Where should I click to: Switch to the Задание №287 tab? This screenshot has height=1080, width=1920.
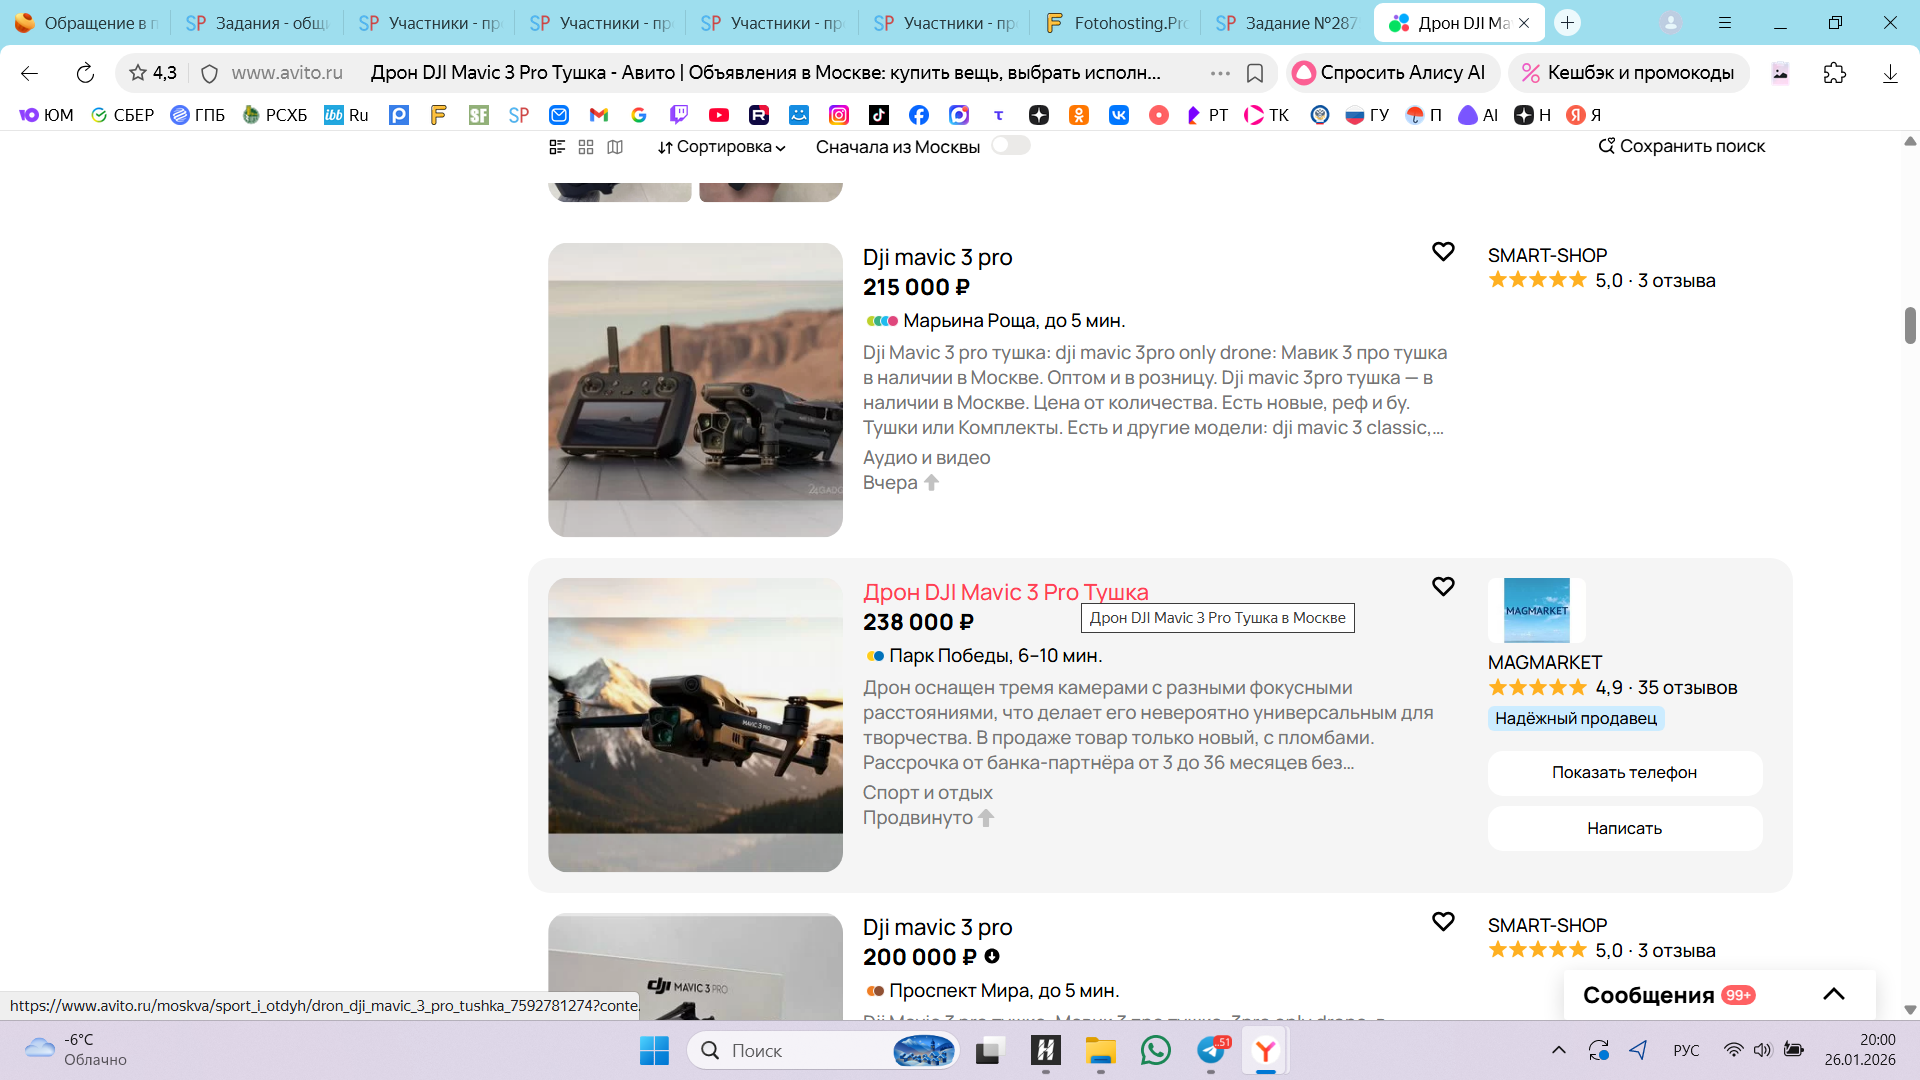pos(1288,22)
